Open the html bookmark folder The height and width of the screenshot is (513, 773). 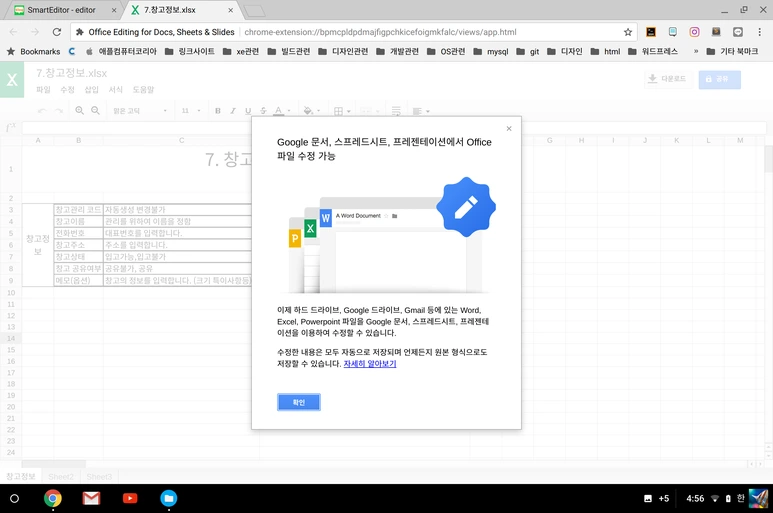pyautogui.click(x=605, y=51)
